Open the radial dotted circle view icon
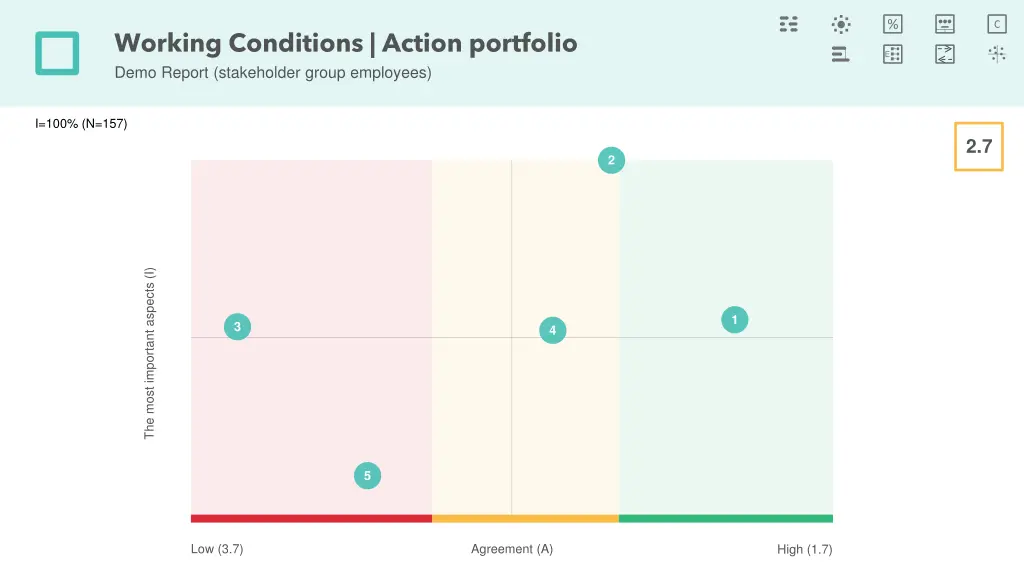This screenshot has height=576, width=1024. [x=841, y=24]
